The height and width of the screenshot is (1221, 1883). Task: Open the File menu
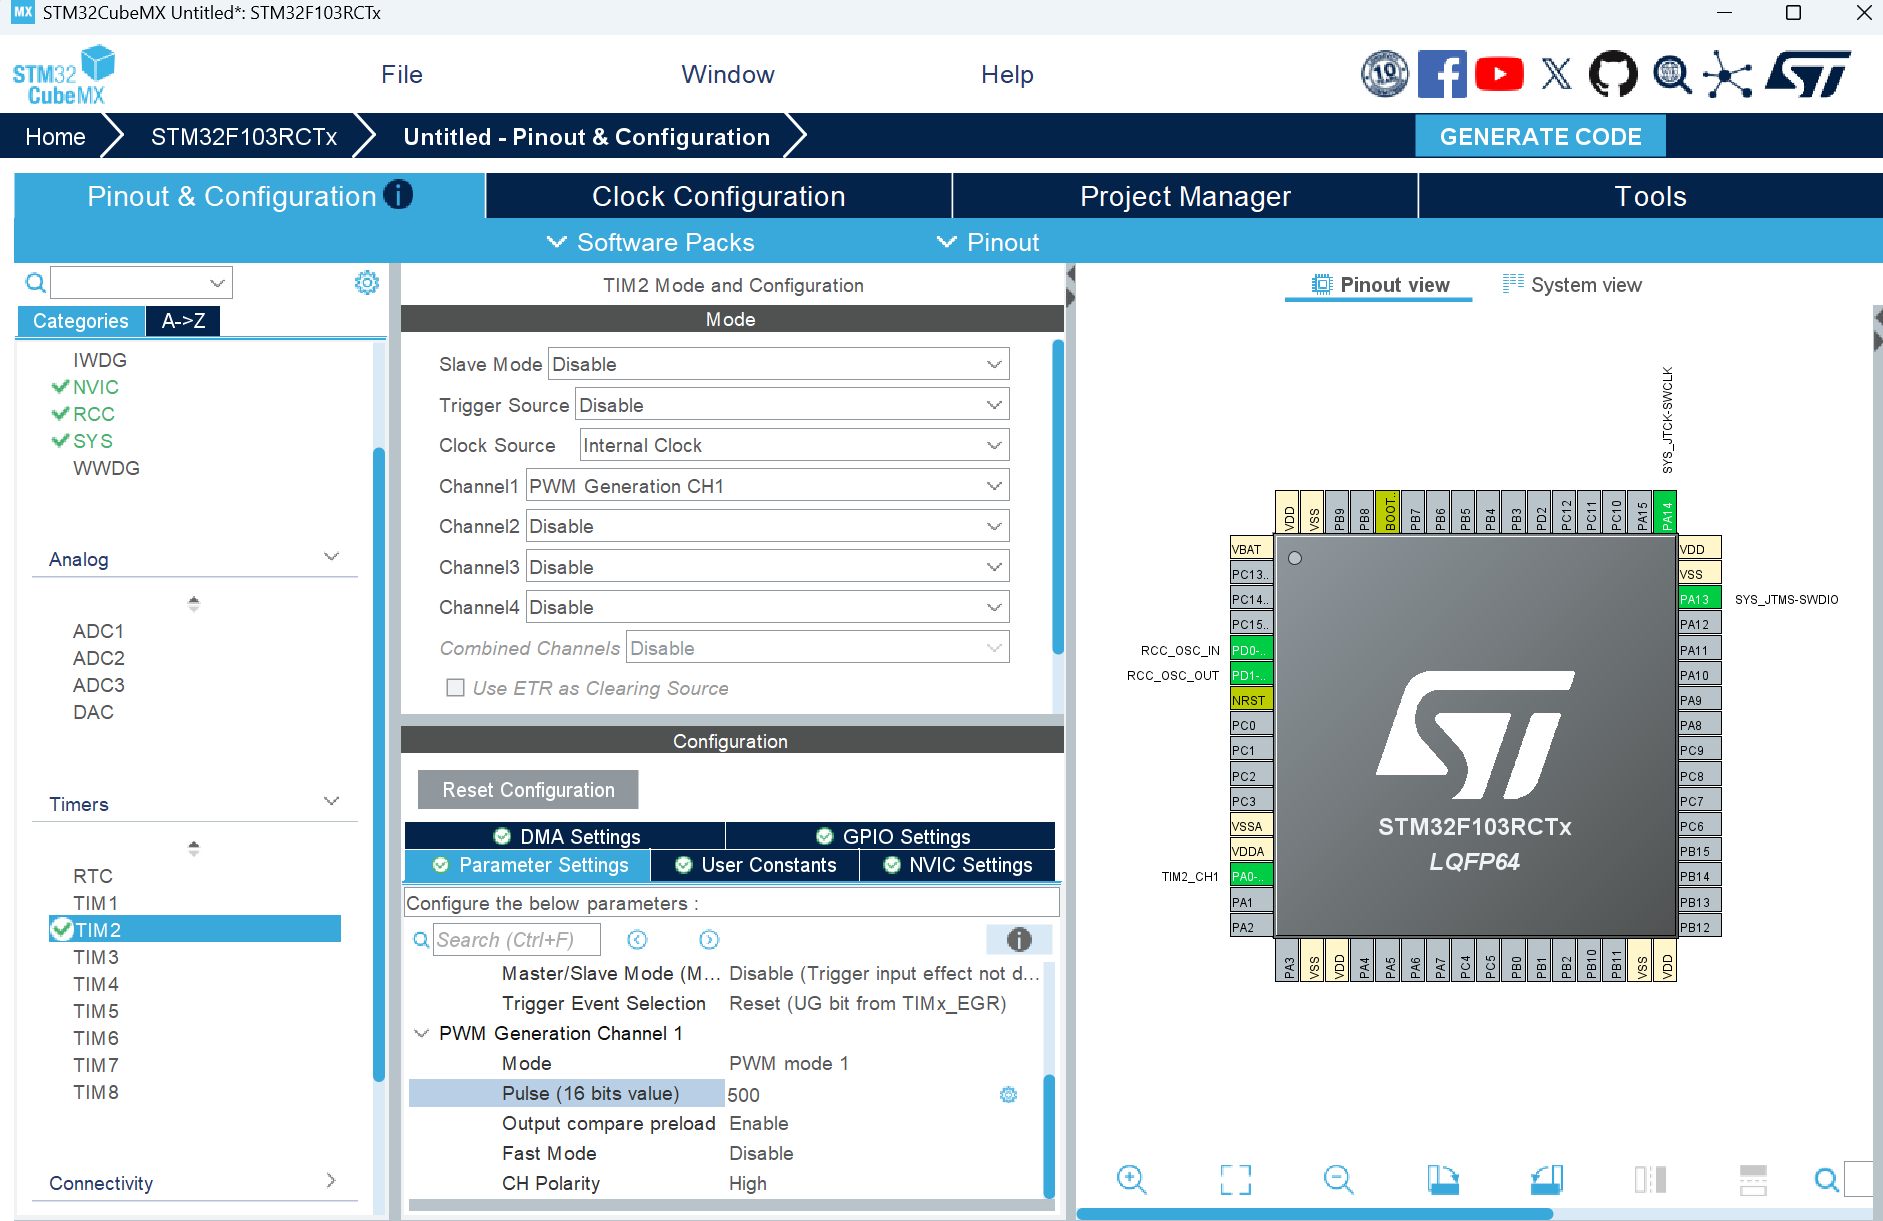pyautogui.click(x=402, y=75)
